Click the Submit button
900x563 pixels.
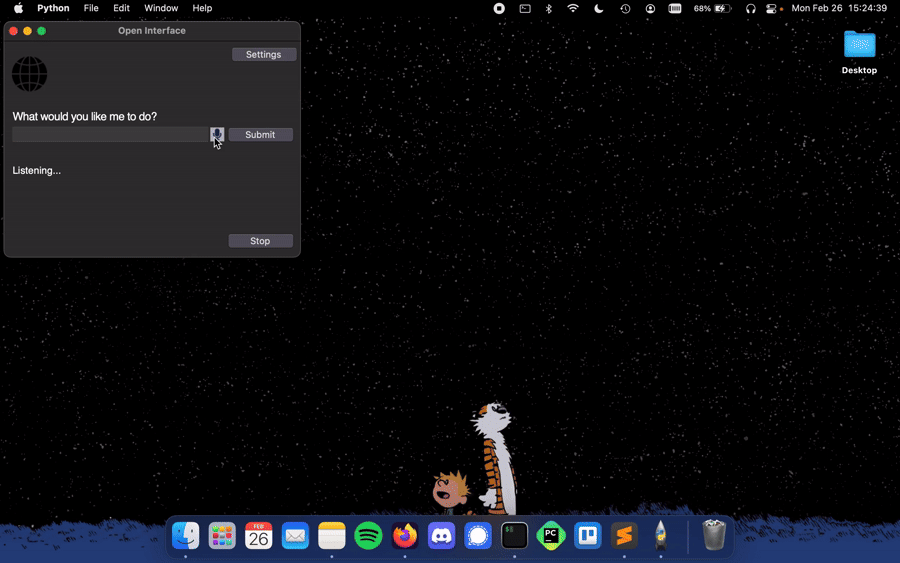[x=261, y=134]
